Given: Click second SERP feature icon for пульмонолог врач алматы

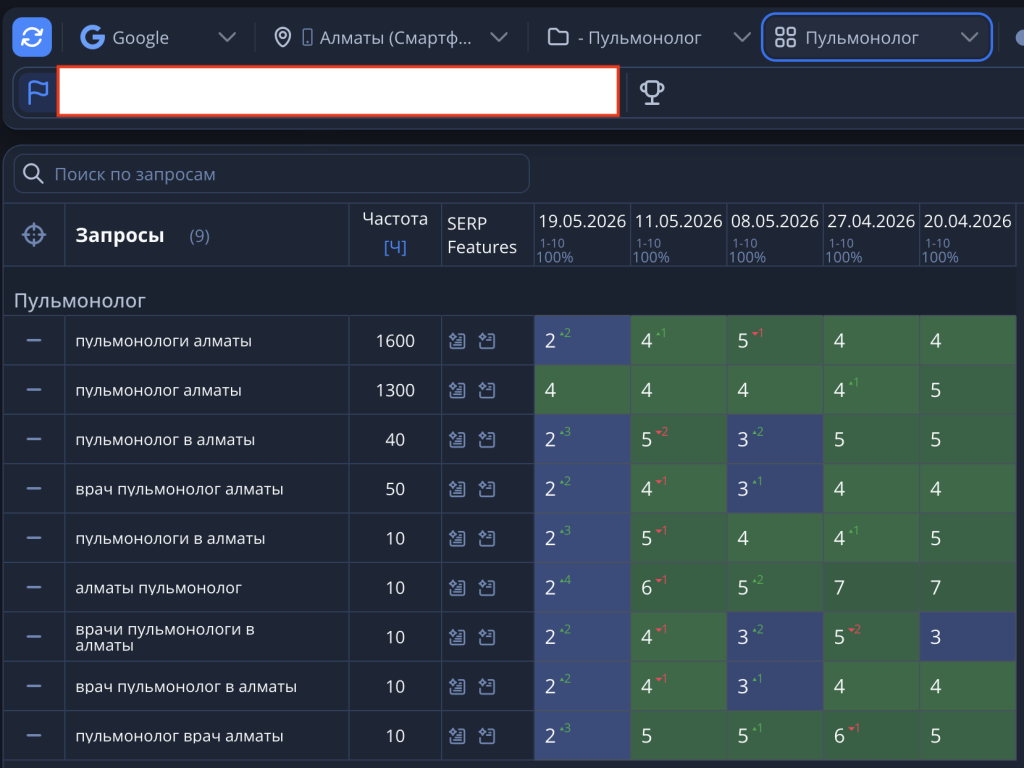Looking at the screenshot, I should click(x=487, y=736).
